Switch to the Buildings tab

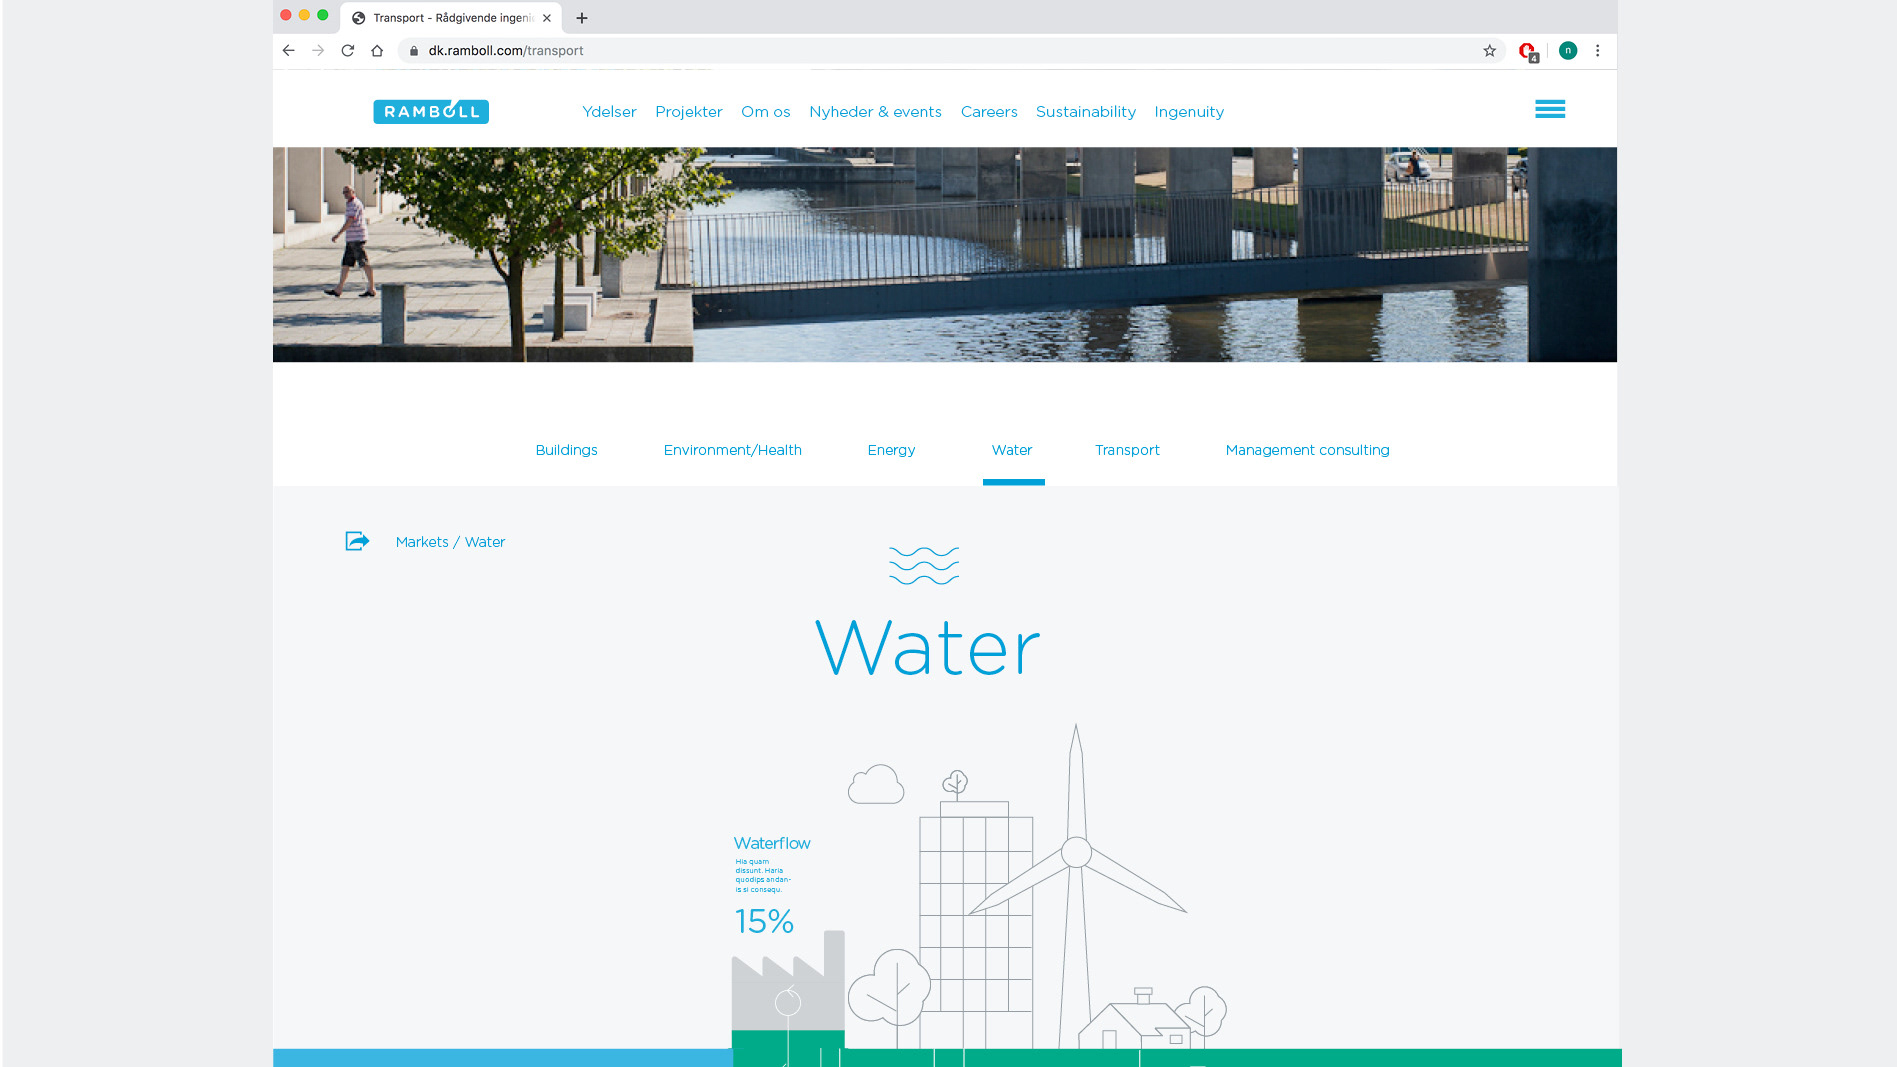click(566, 450)
